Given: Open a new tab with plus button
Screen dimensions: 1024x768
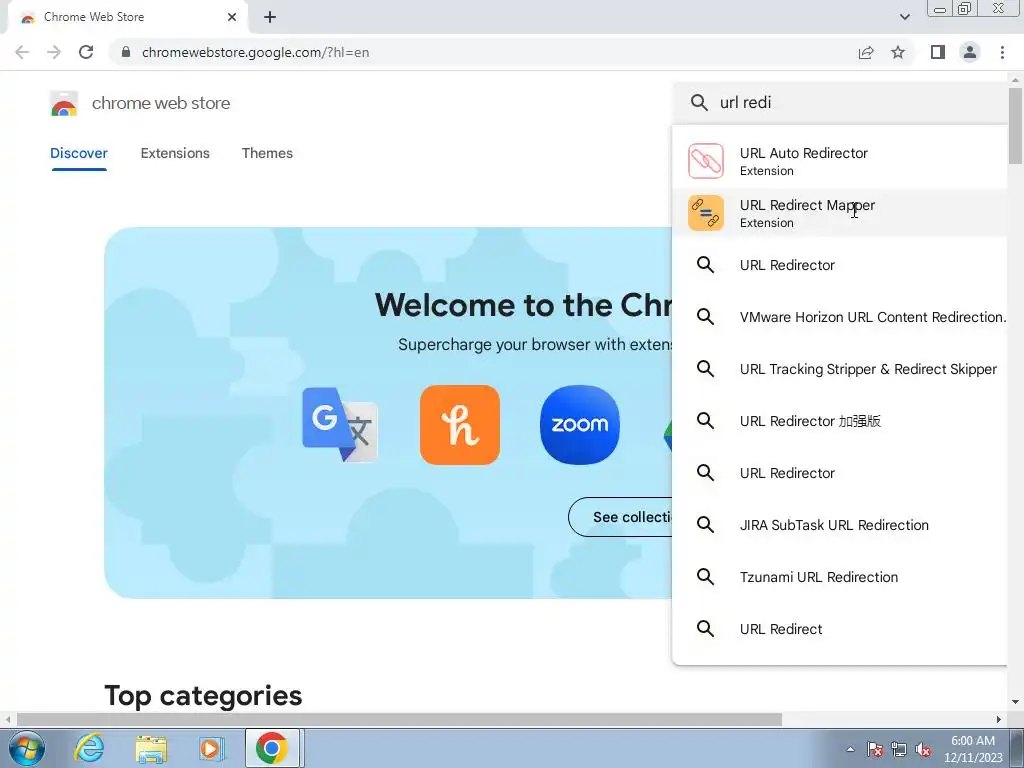Looking at the screenshot, I should 270,17.
